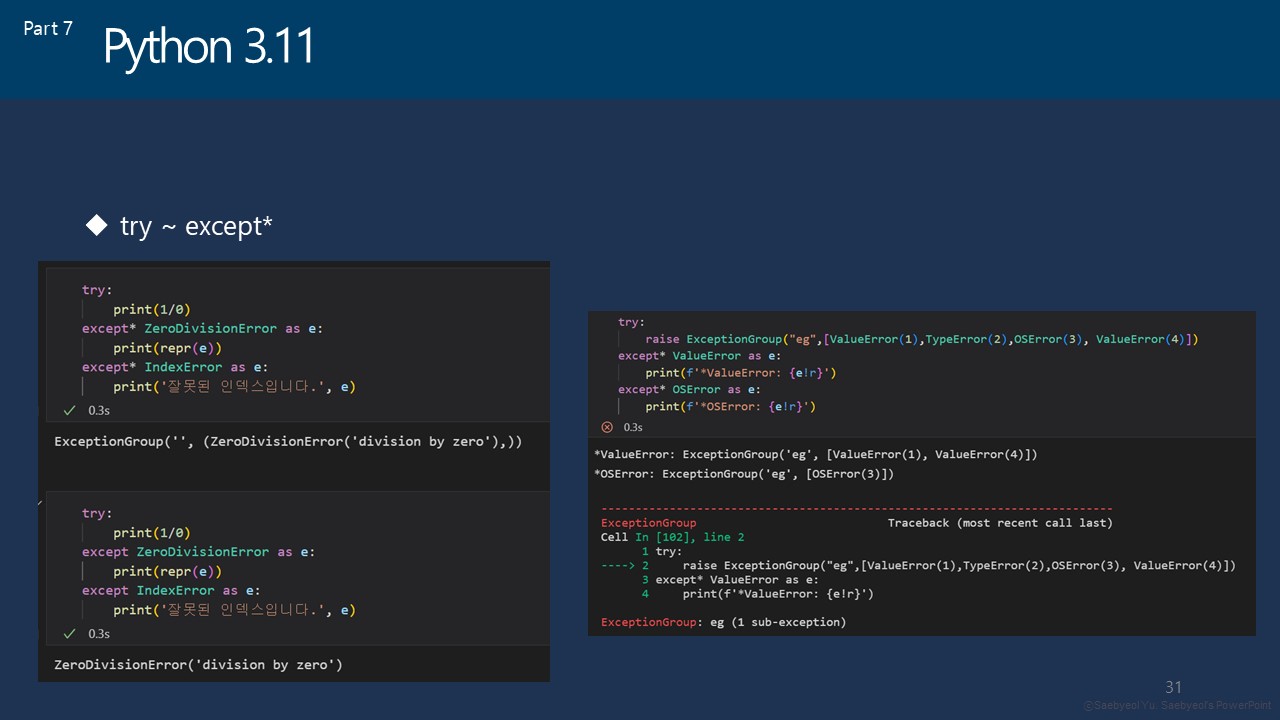The image size is (1280, 720).
Task: Click Traceback (most recent call last)
Action: 1000,523
